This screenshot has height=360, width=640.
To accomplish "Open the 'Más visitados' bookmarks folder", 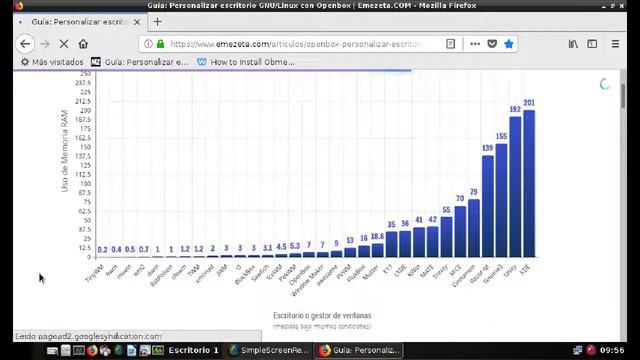I will [52, 62].
